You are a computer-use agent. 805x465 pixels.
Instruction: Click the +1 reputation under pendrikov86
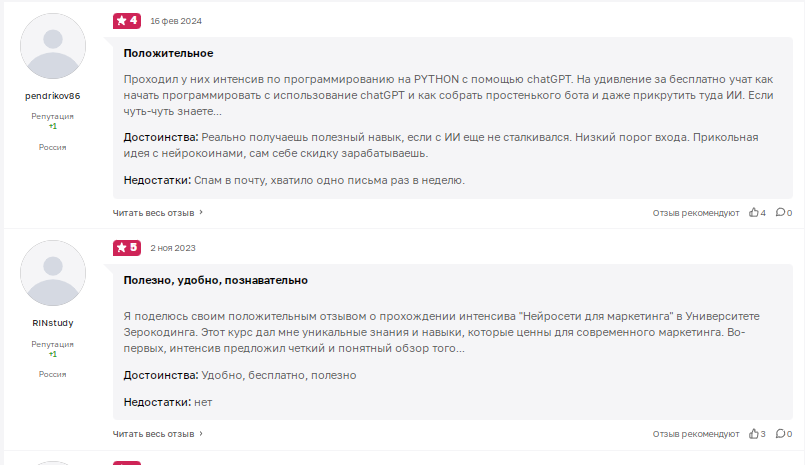click(53, 126)
